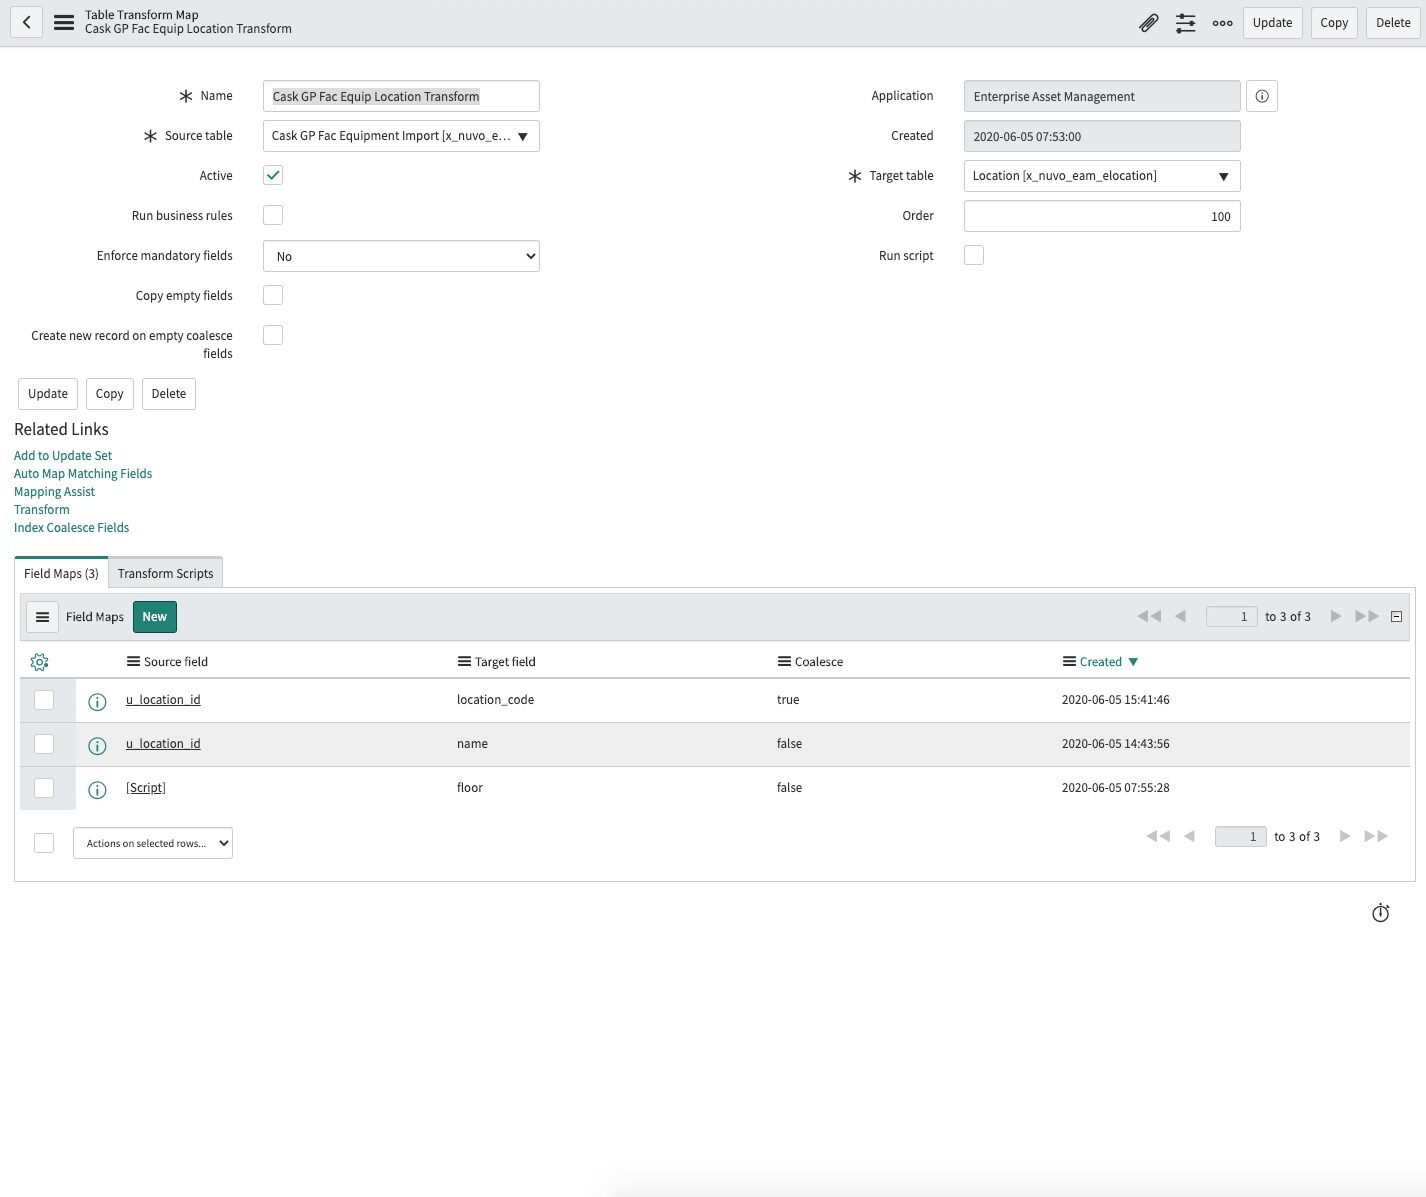The image size is (1426, 1197).
Task: Preview the location_code field map record
Action: pyautogui.click(x=97, y=701)
